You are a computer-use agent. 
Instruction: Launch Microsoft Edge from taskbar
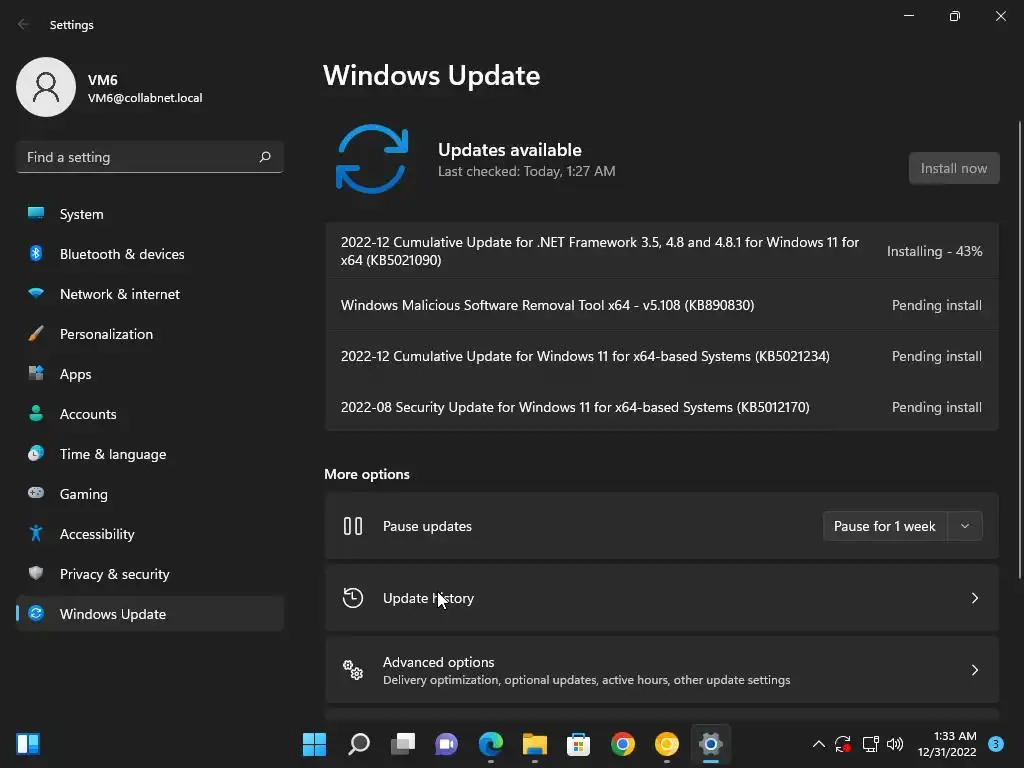(490, 744)
